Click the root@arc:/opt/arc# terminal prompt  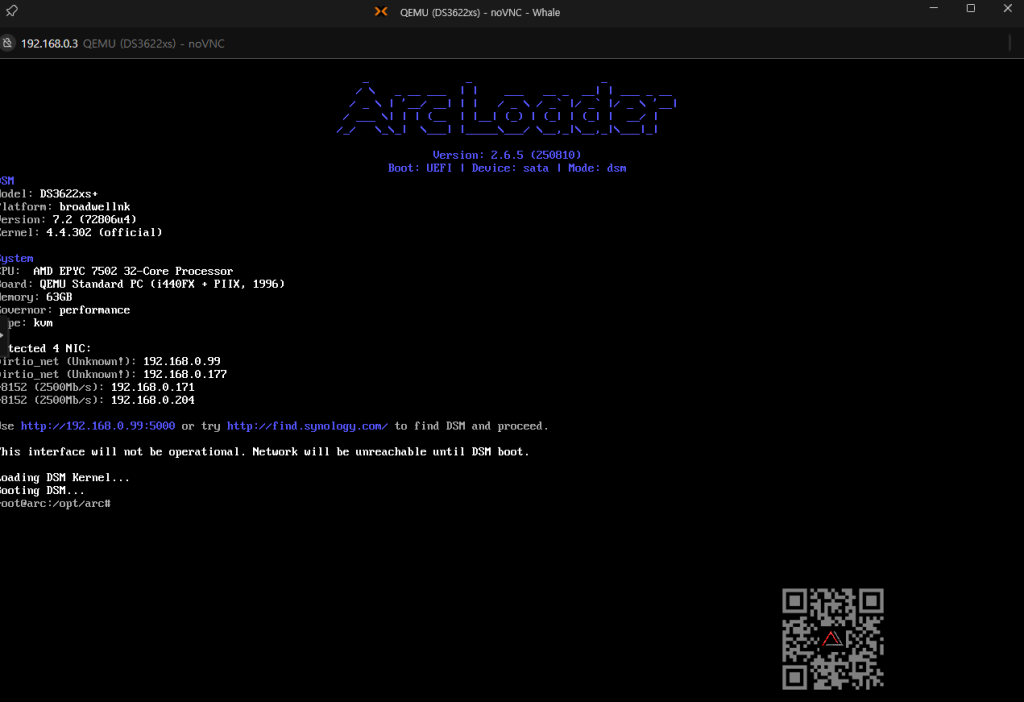pos(55,503)
